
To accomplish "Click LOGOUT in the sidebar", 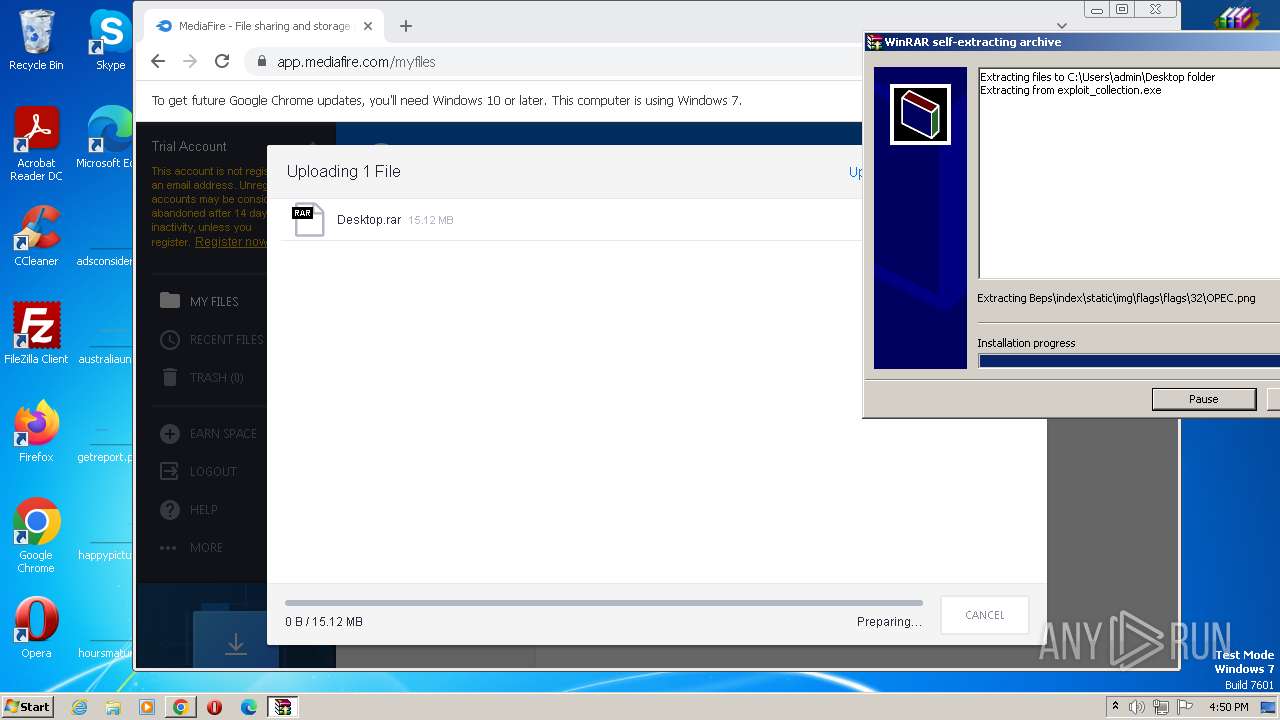I will pyautogui.click(x=200, y=471).
